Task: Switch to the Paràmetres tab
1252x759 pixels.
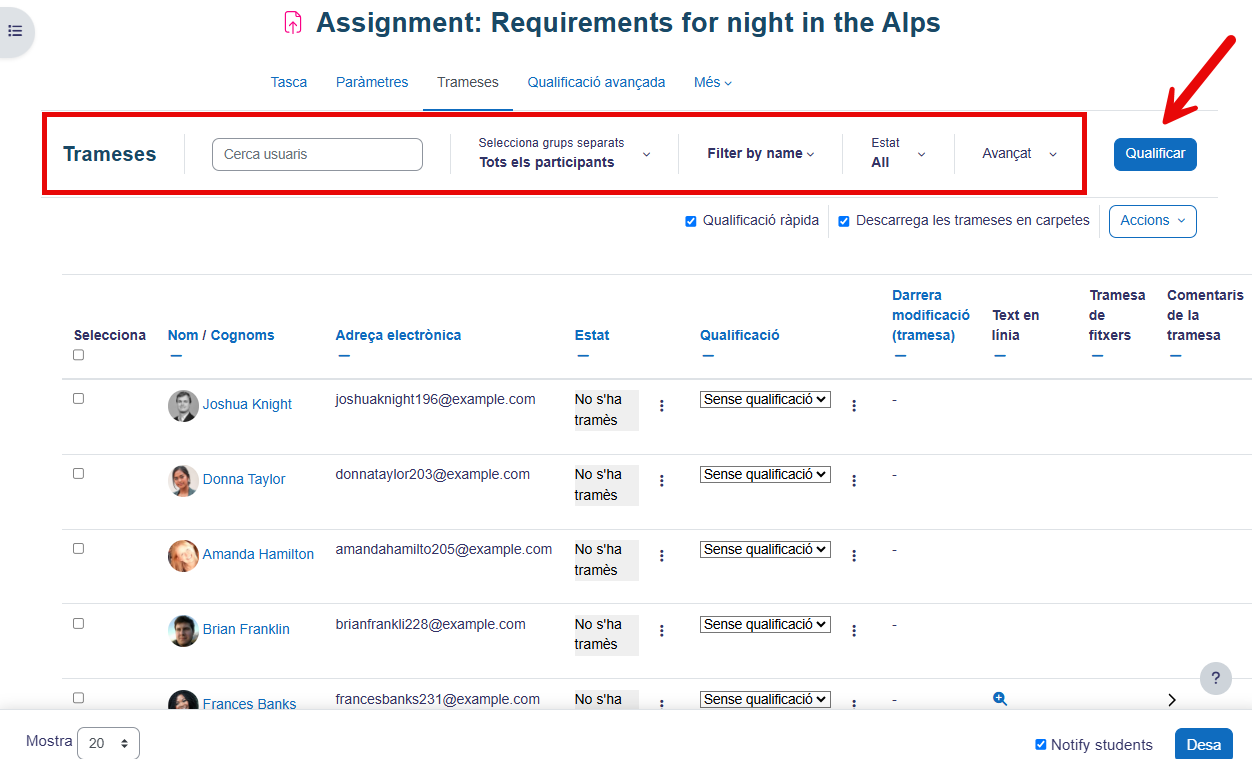Action: click(x=372, y=82)
